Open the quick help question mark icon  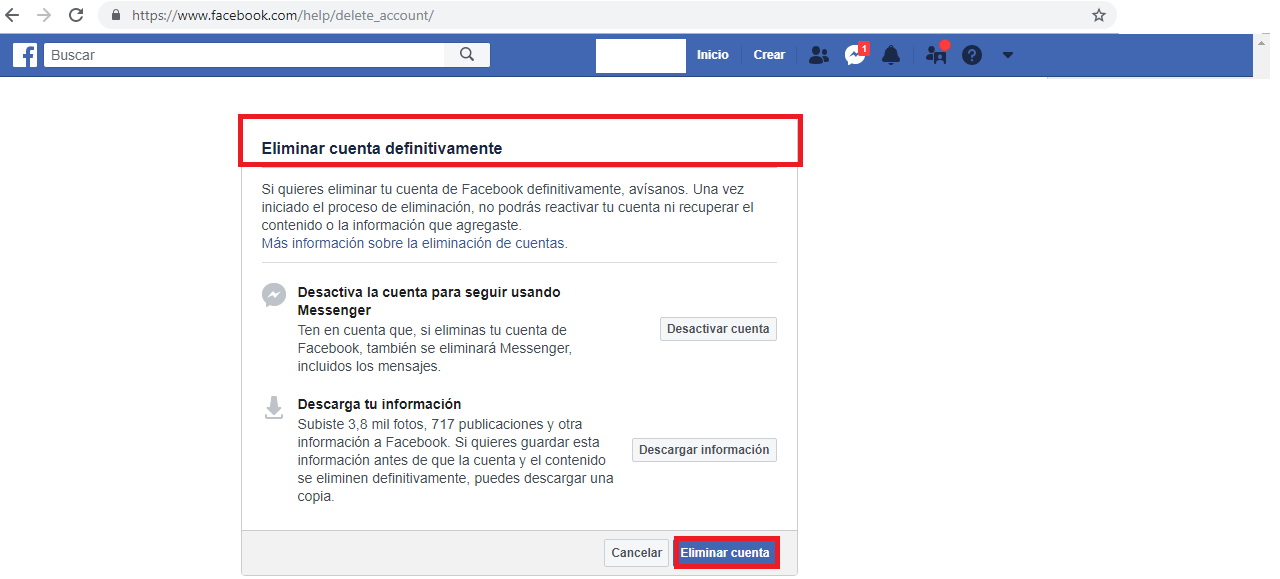[x=972, y=55]
